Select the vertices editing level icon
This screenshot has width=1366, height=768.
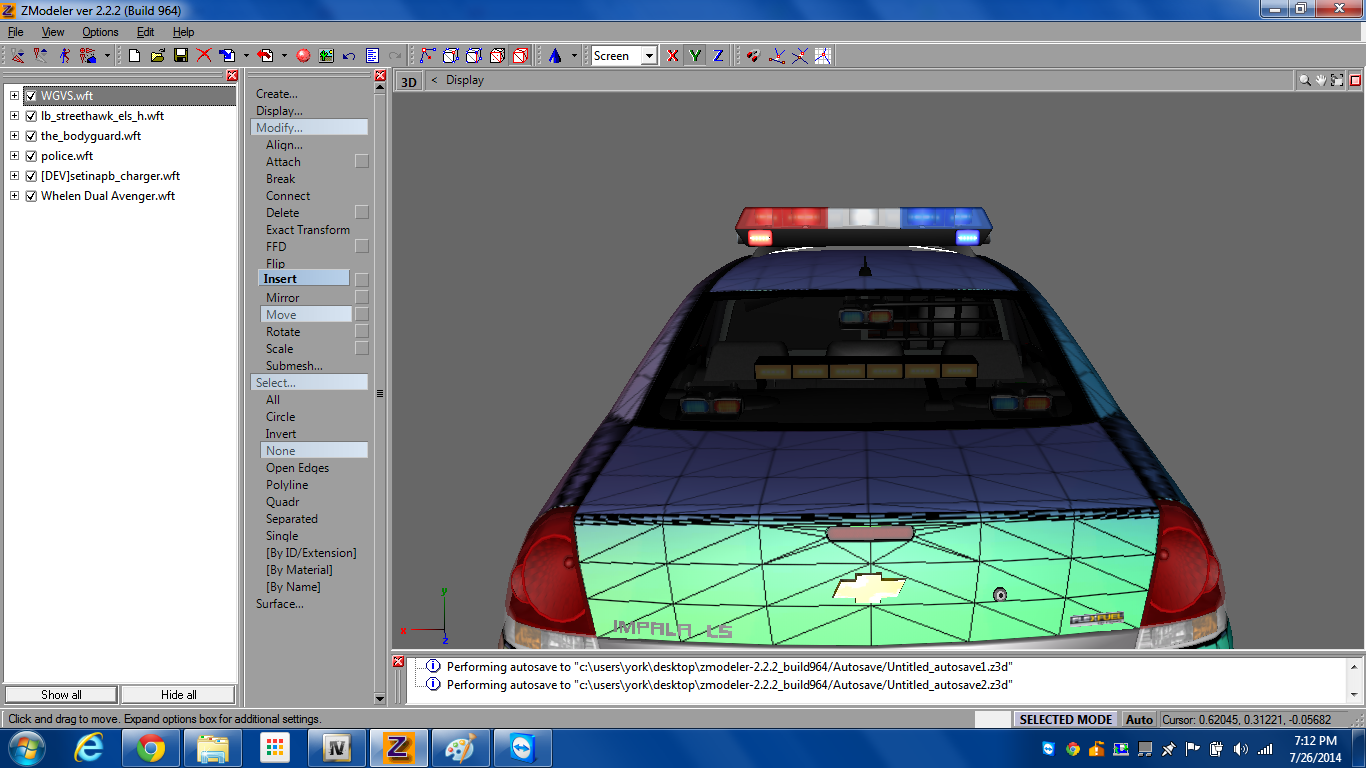[428, 56]
